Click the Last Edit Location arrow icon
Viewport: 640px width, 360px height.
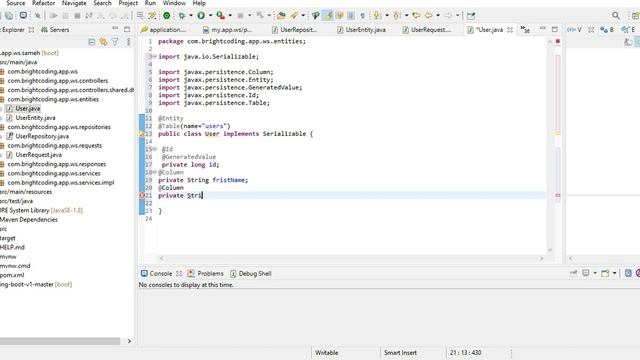[416, 16]
